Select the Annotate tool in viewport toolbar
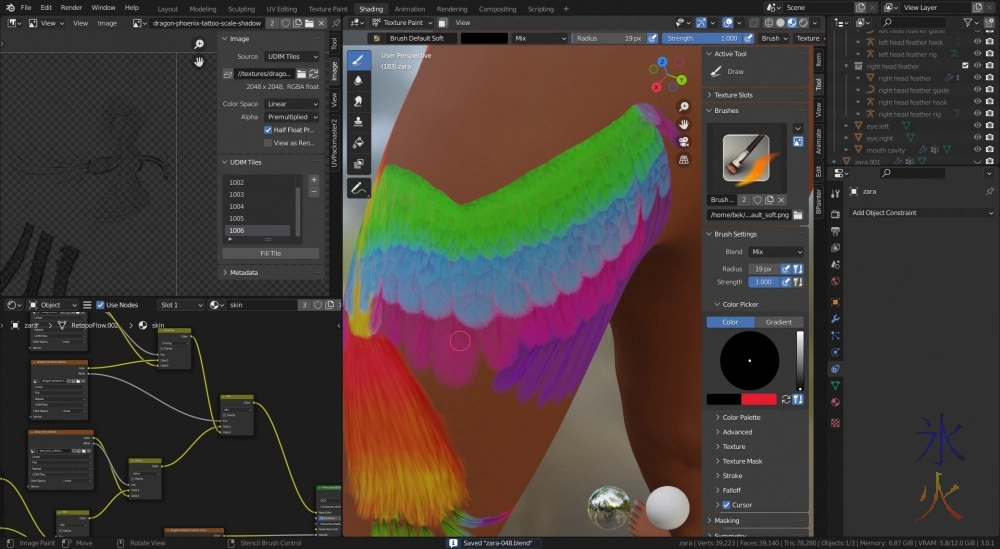 click(x=359, y=187)
